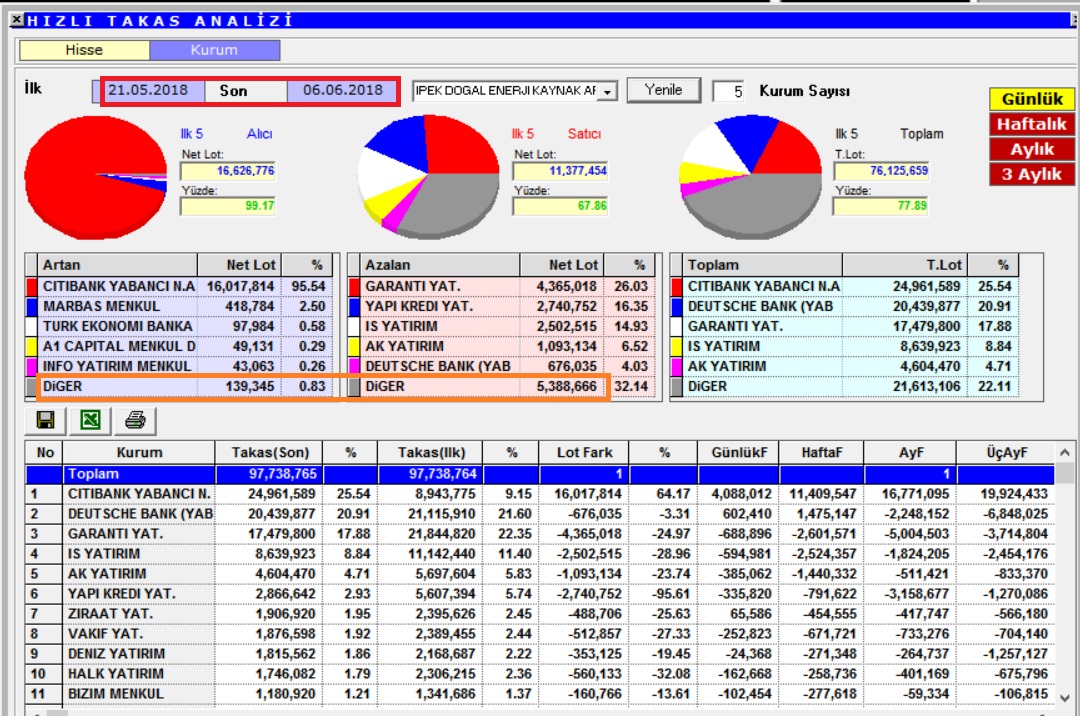Screen dimensions: 1080x716
Task: Select row 10 HALK YATIRIM
Action: (540, 673)
